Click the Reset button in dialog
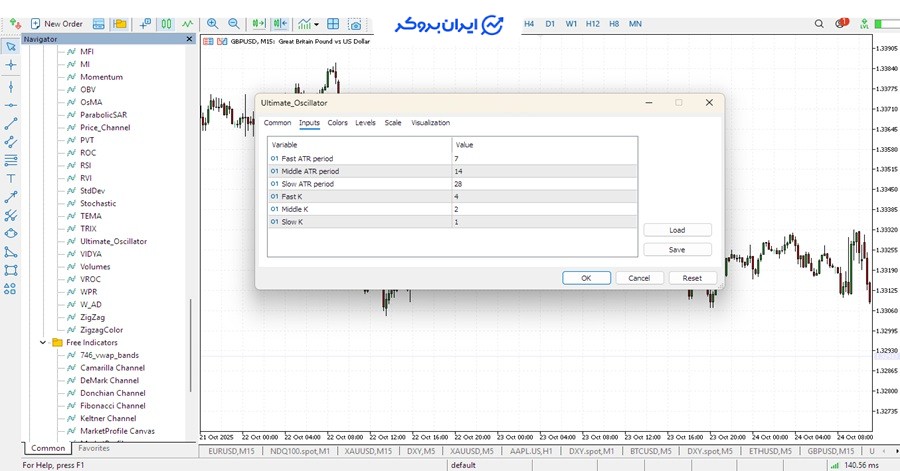 pos(692,278)
